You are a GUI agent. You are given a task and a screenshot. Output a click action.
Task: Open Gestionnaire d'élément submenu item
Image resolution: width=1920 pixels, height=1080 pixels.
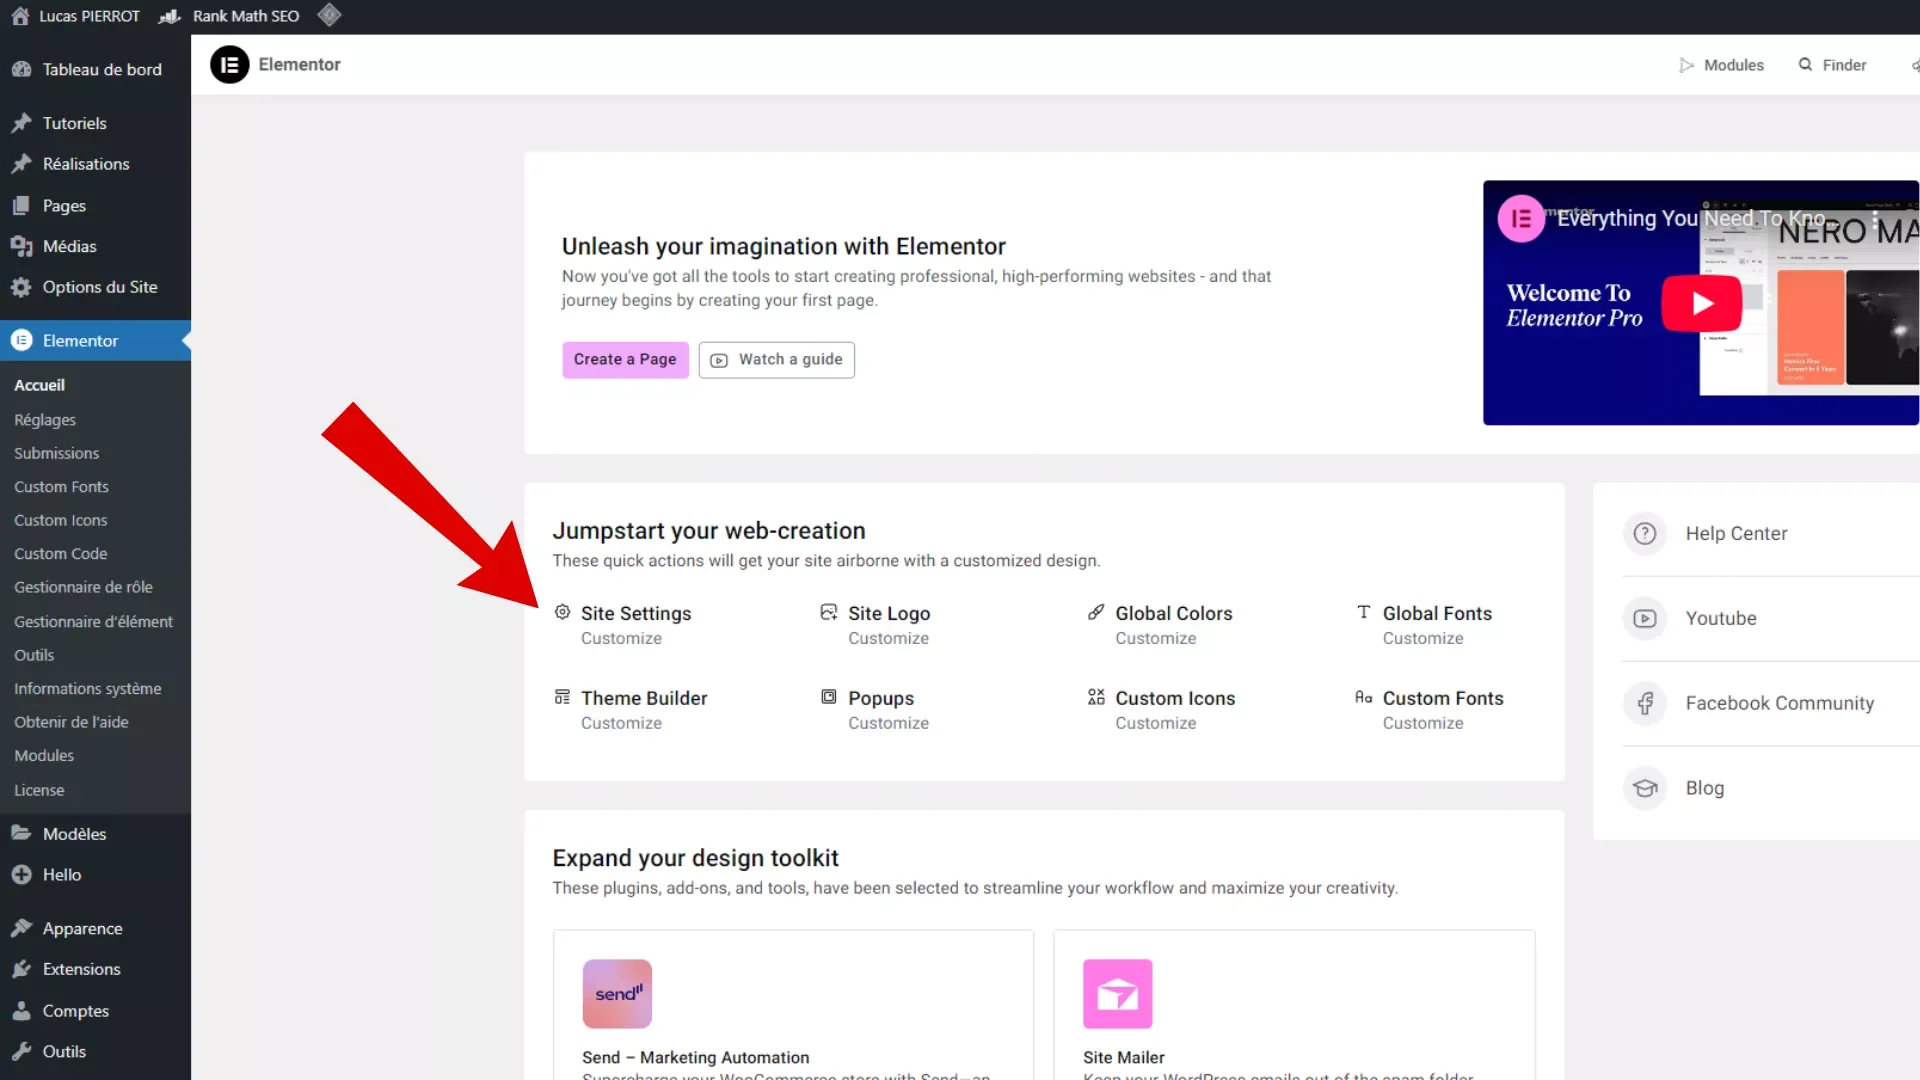tap(93, 621)
